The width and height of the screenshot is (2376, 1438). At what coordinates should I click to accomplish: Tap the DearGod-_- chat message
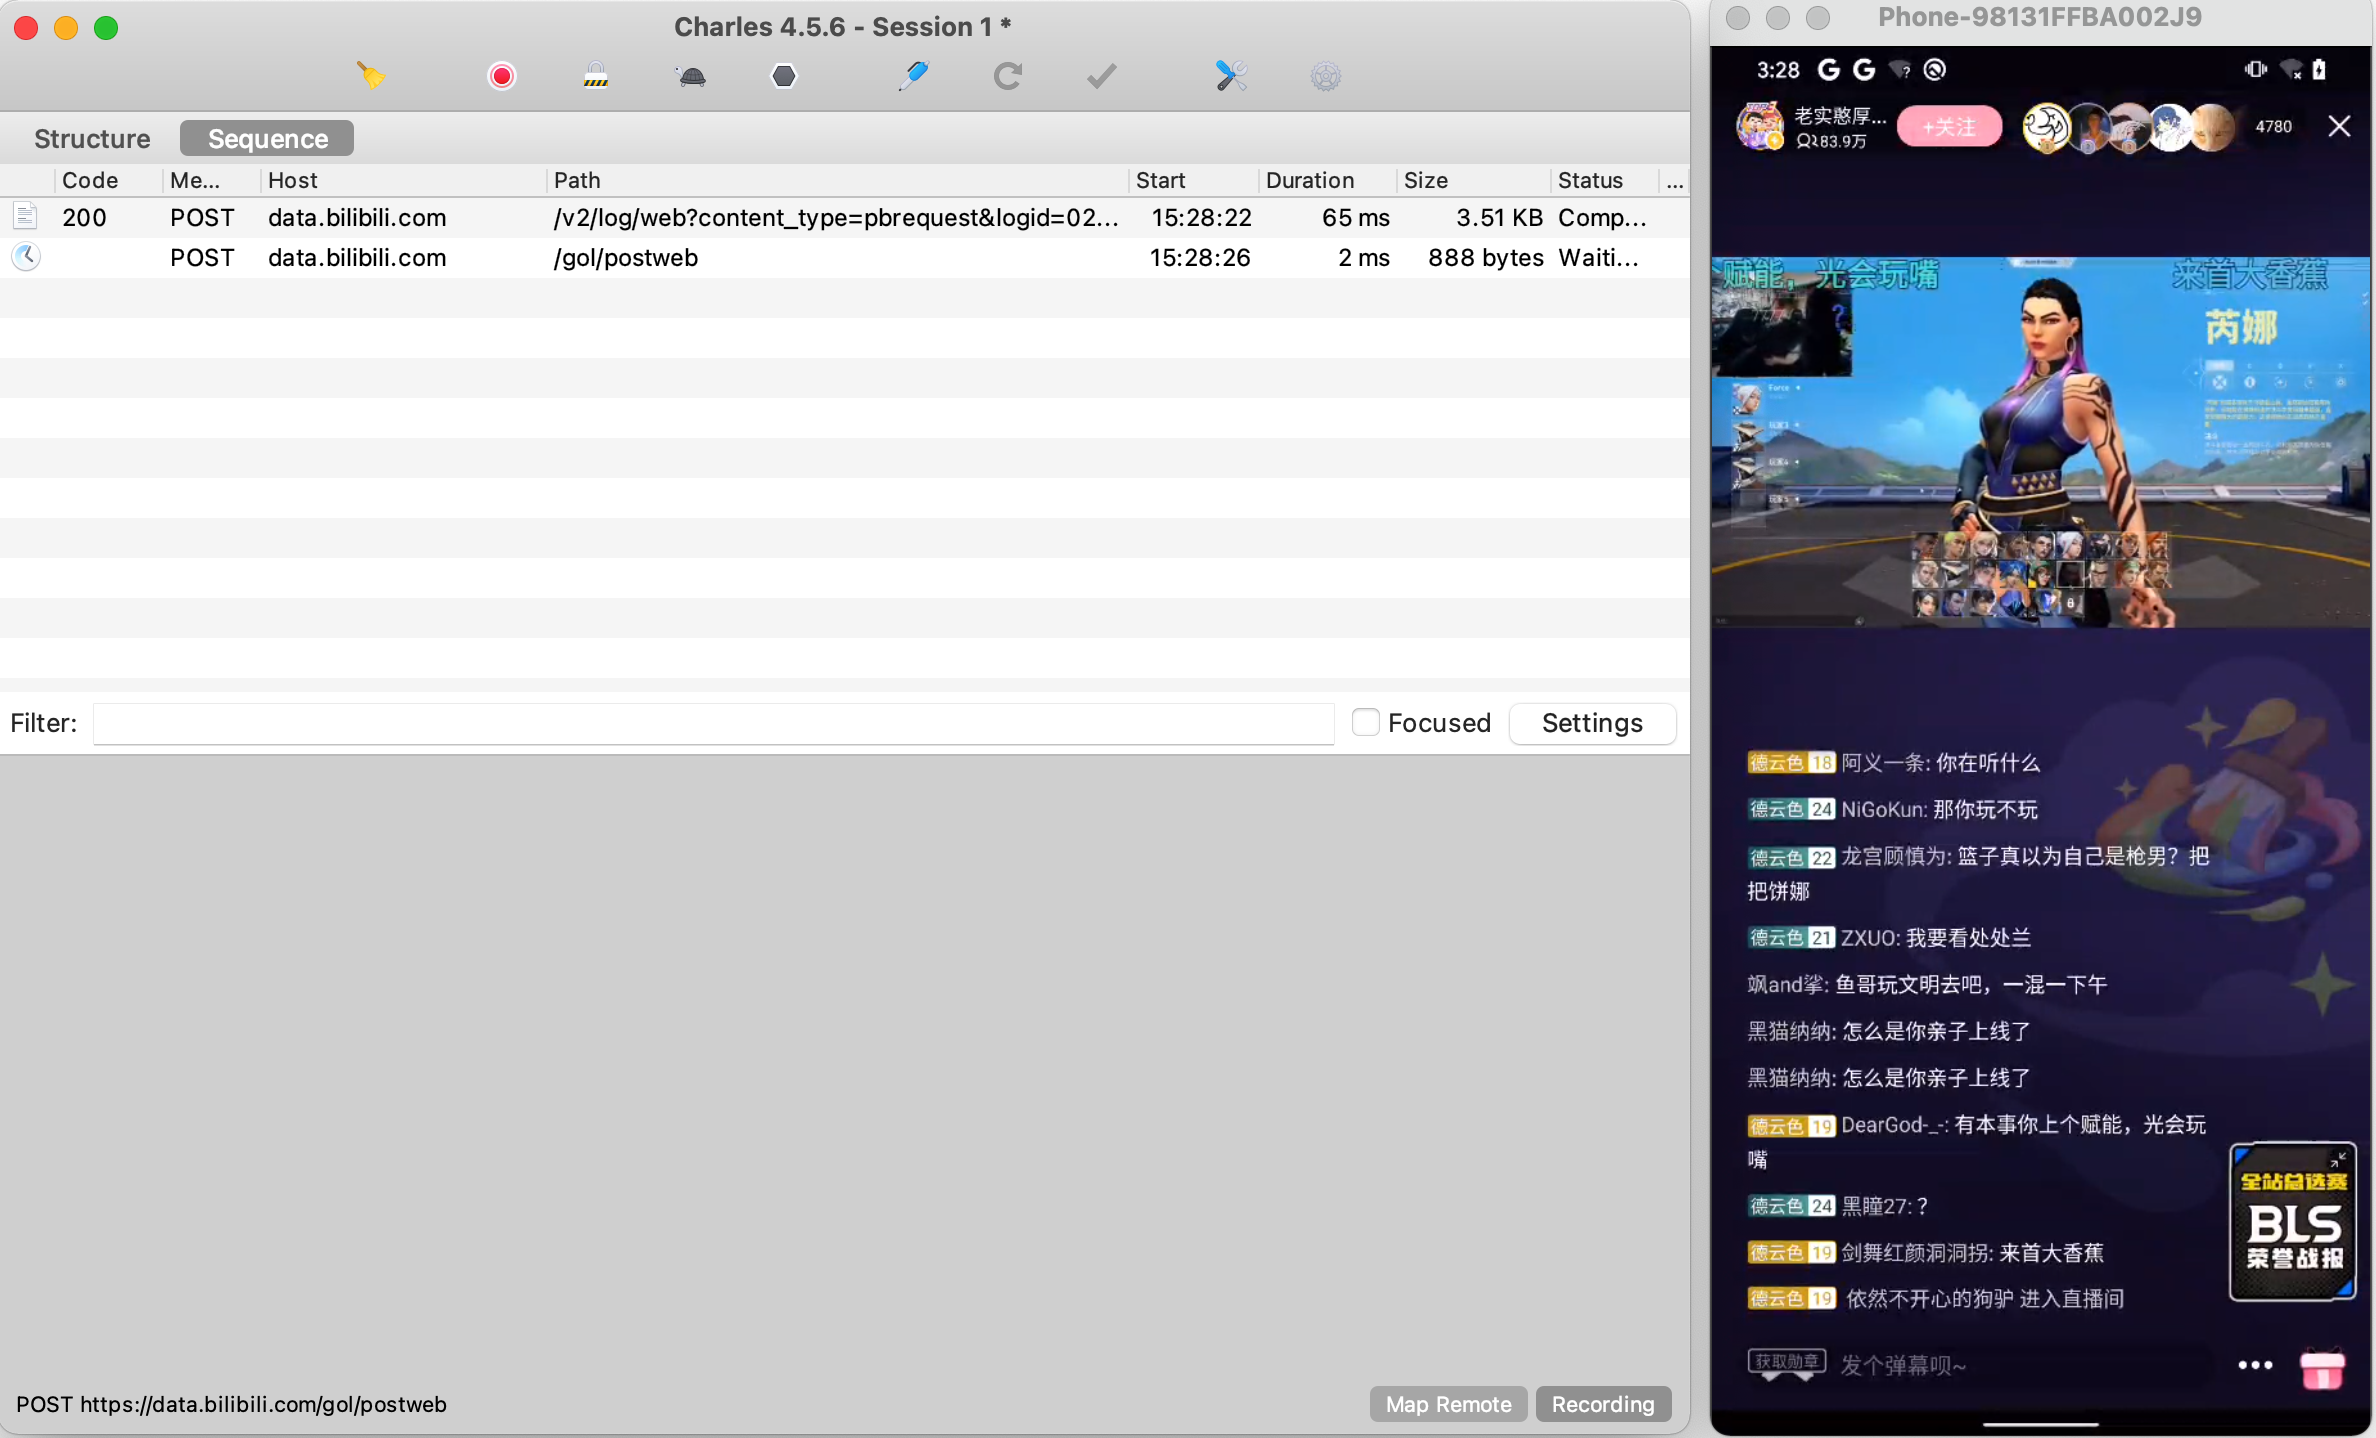tap(1976, 1141)
